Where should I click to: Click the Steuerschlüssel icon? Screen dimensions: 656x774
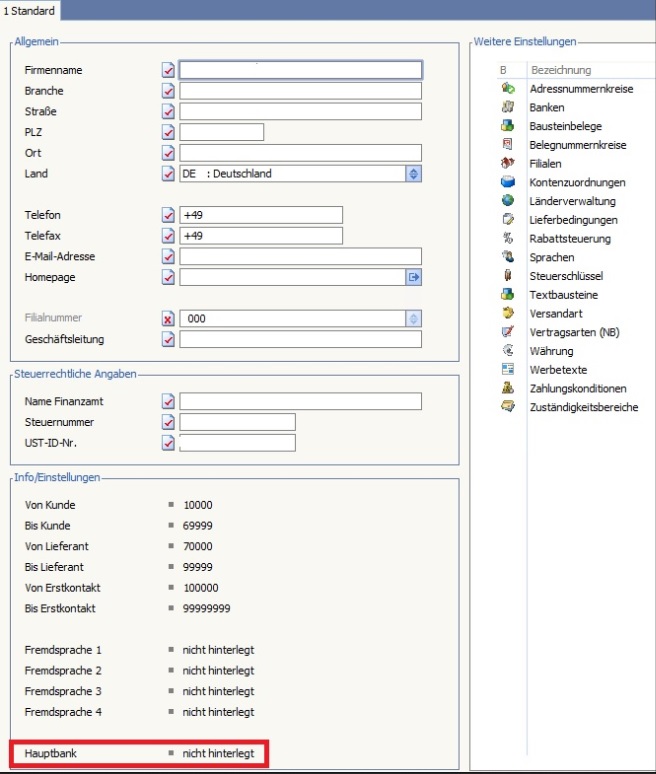pos(507,276)
